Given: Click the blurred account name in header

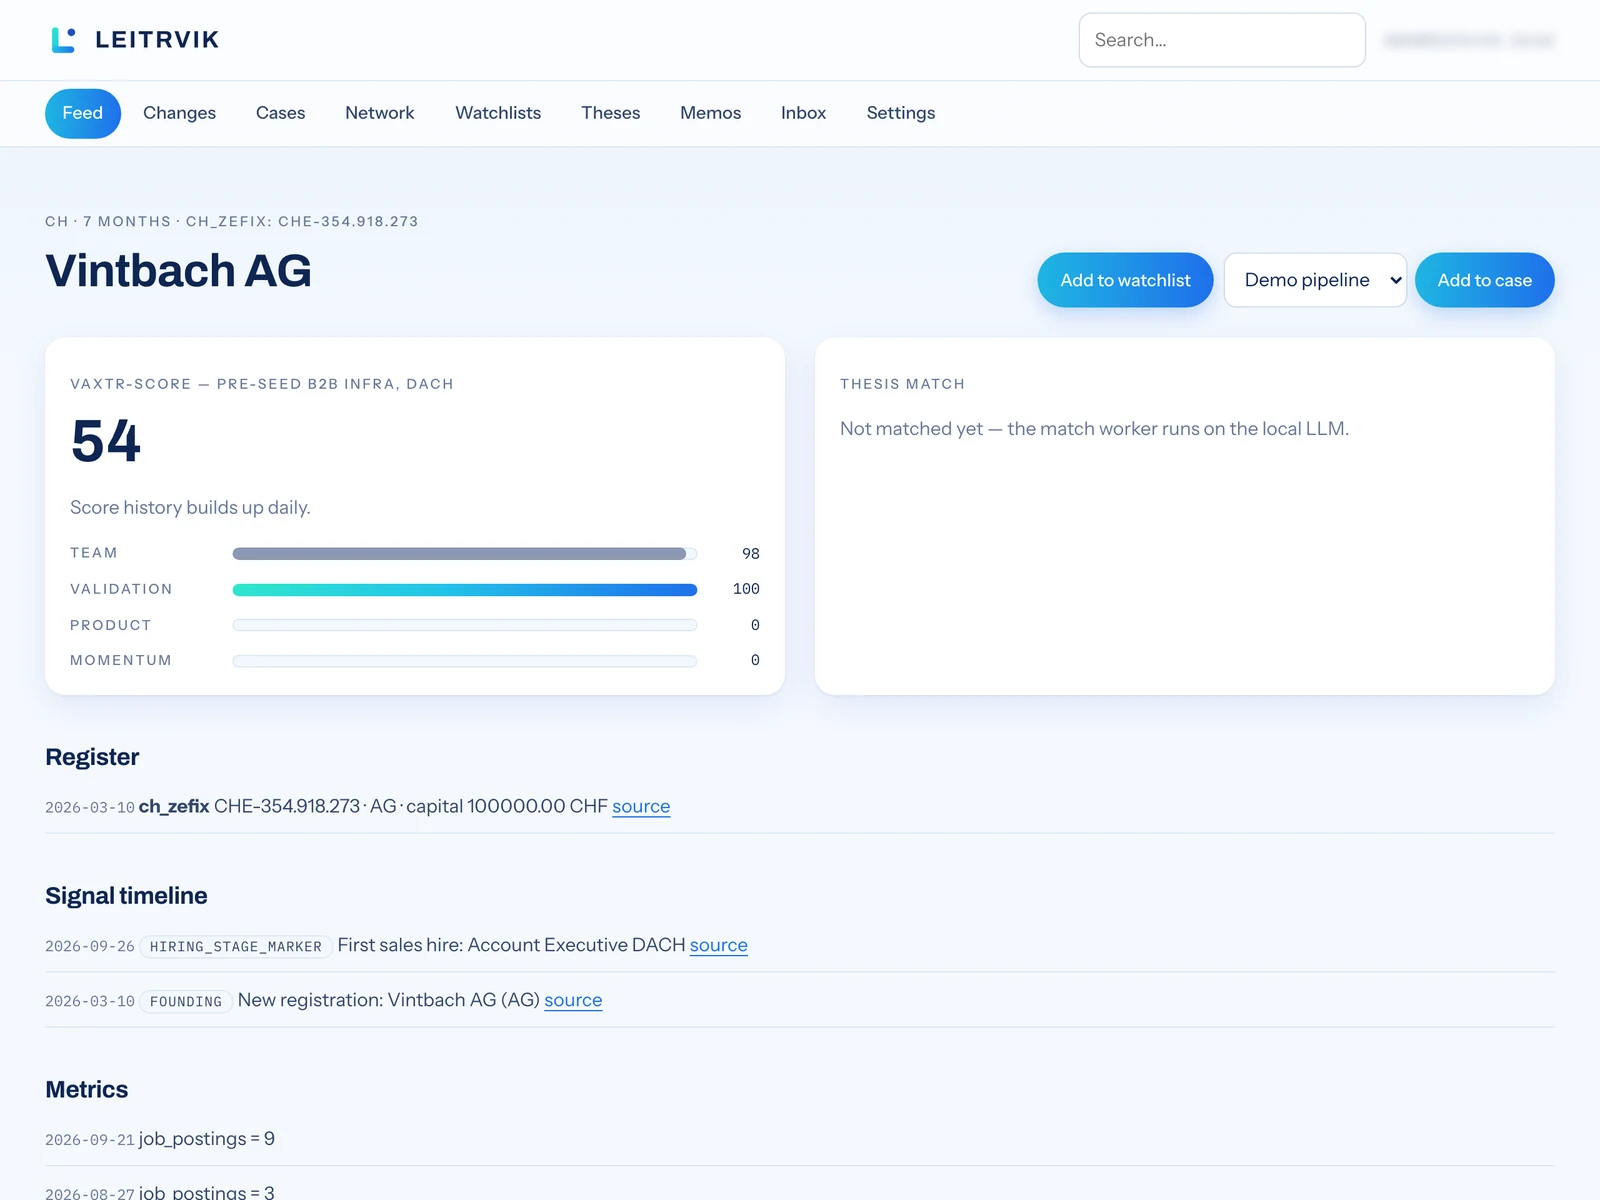Looking at the screenshot, I should pyautogui.click(x=1468, y=40).
